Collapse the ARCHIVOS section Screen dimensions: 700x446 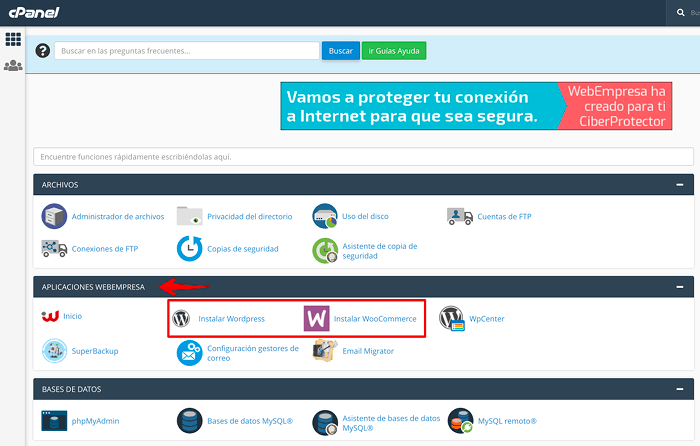tap(679, 184)
